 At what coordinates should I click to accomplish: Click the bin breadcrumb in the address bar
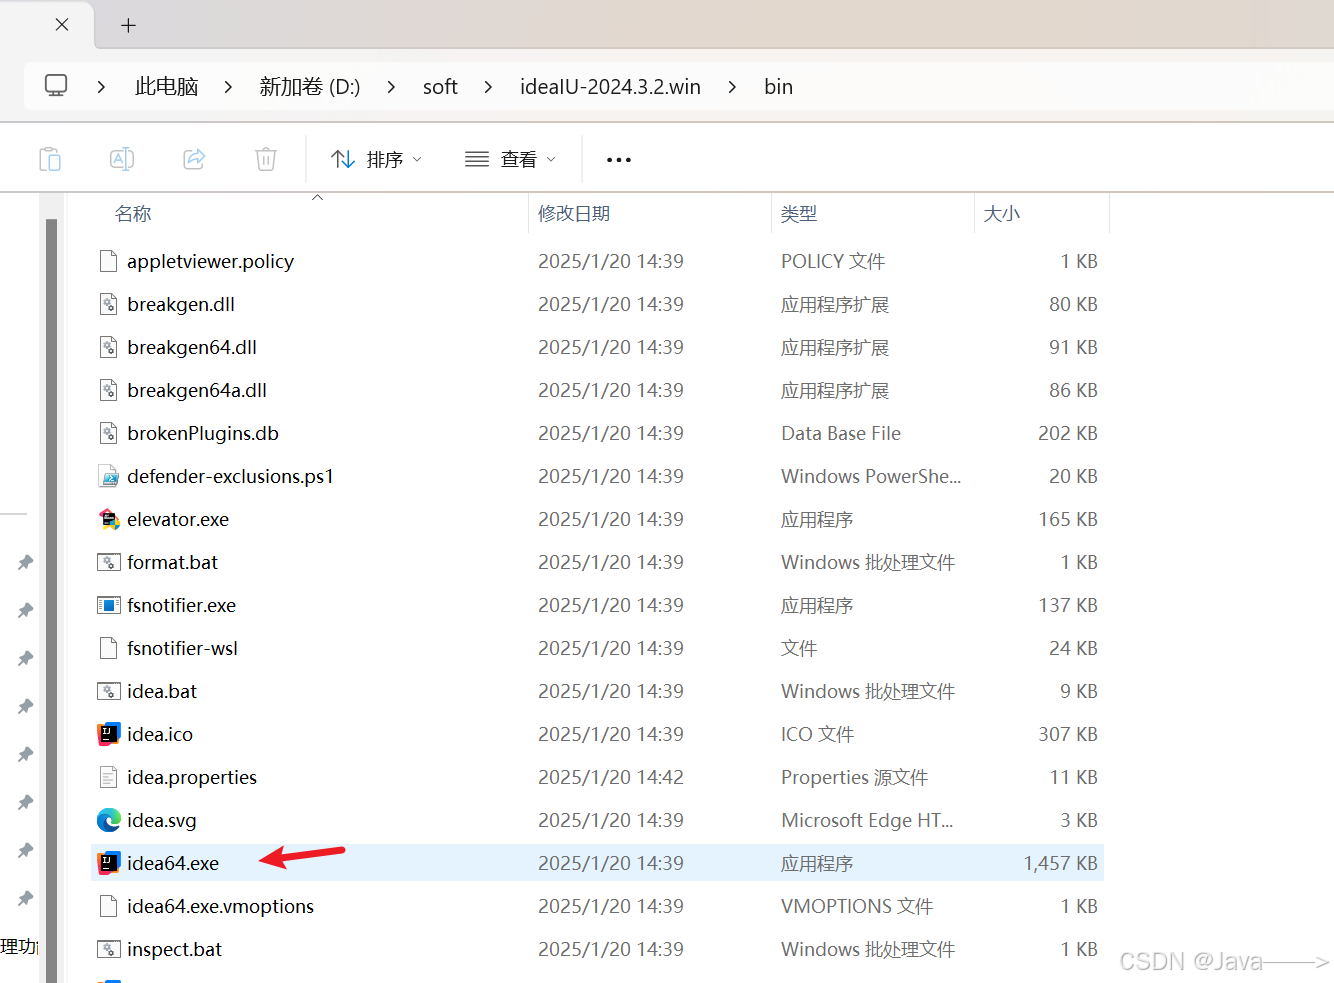pos(779,87)
